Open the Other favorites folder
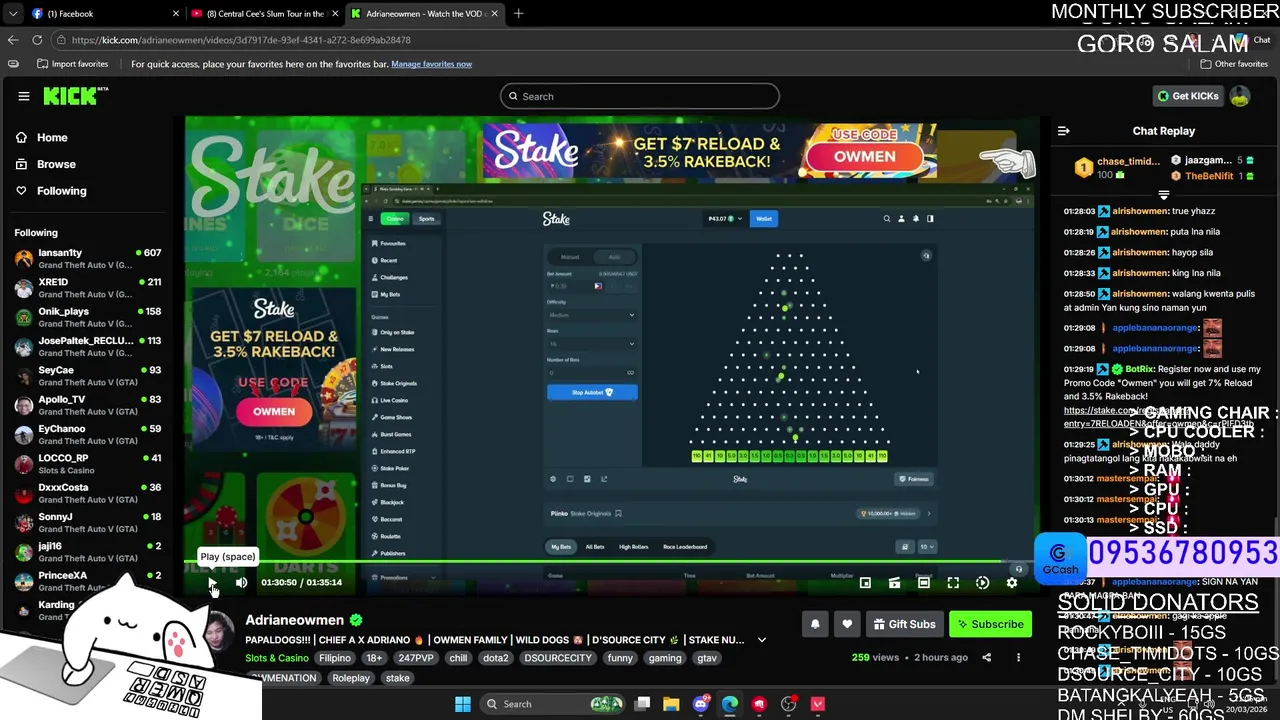1280x720 pixels. [1234, 64]
